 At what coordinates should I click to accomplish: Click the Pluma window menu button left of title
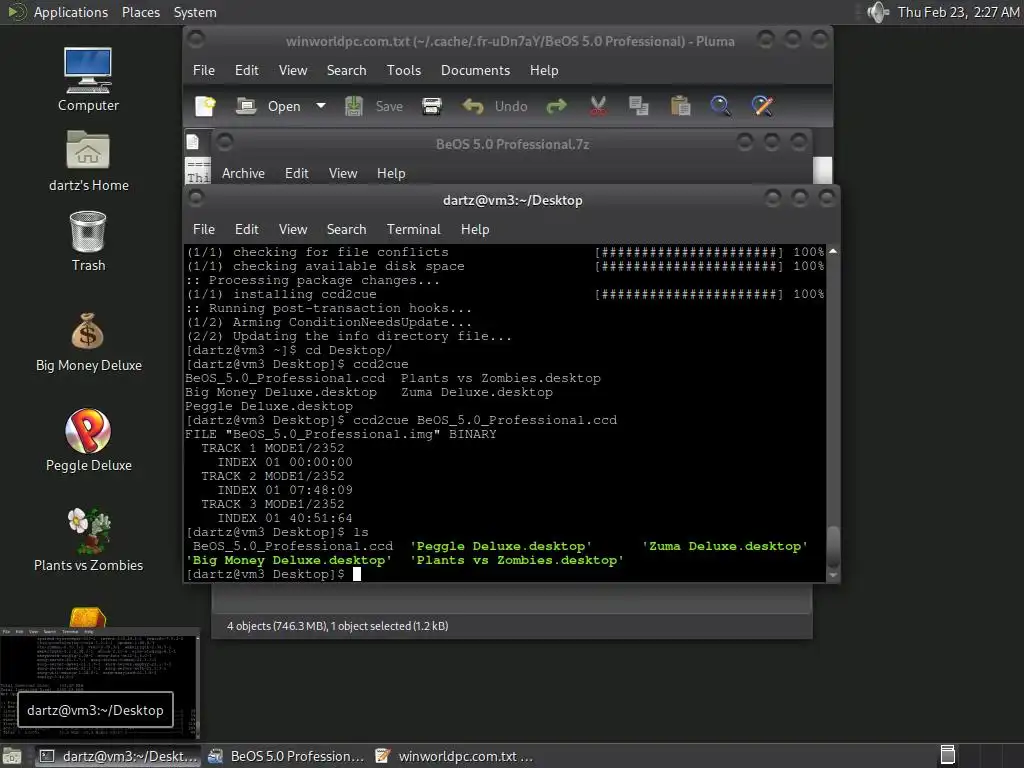pyautogui.click(x=195, y=39)
